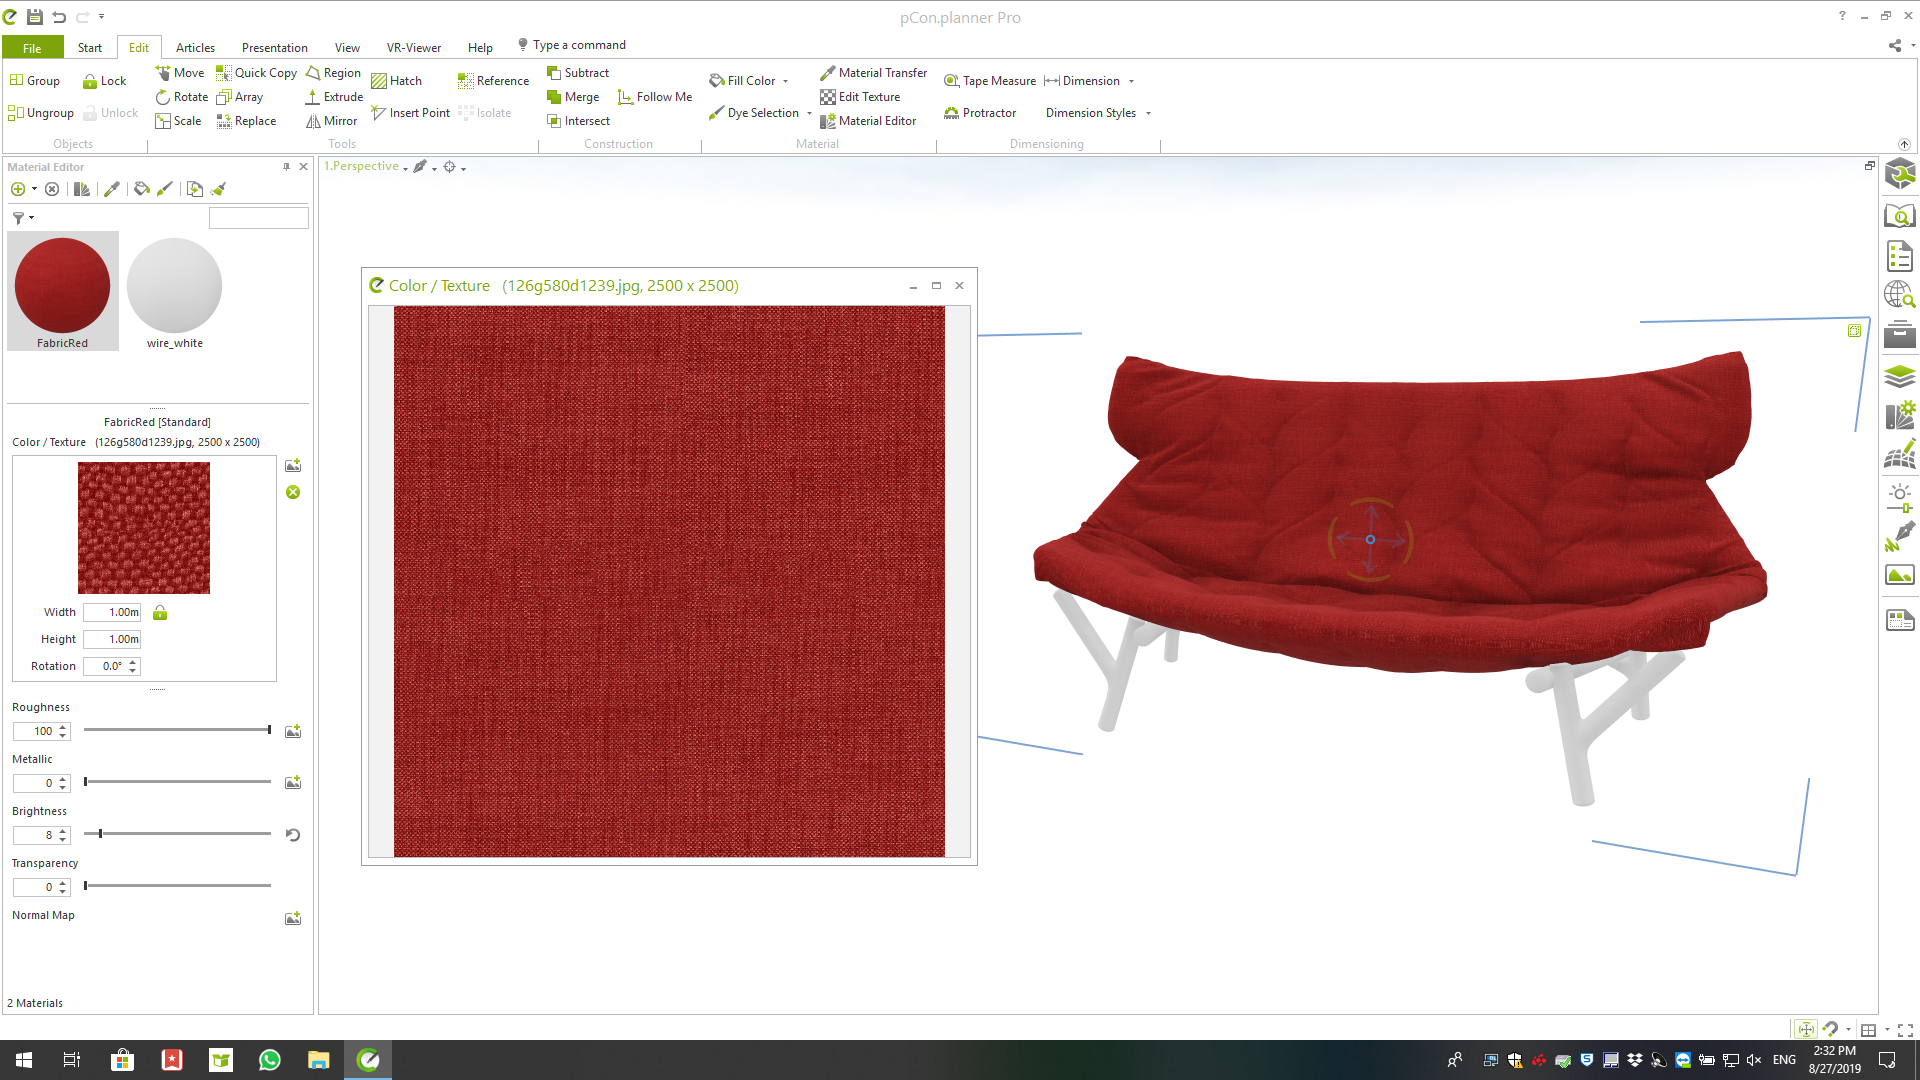Select the Move tool in toolbar
Image resolution: width=1920 pixels, height=1080 pixels.
tap(177, 73)
